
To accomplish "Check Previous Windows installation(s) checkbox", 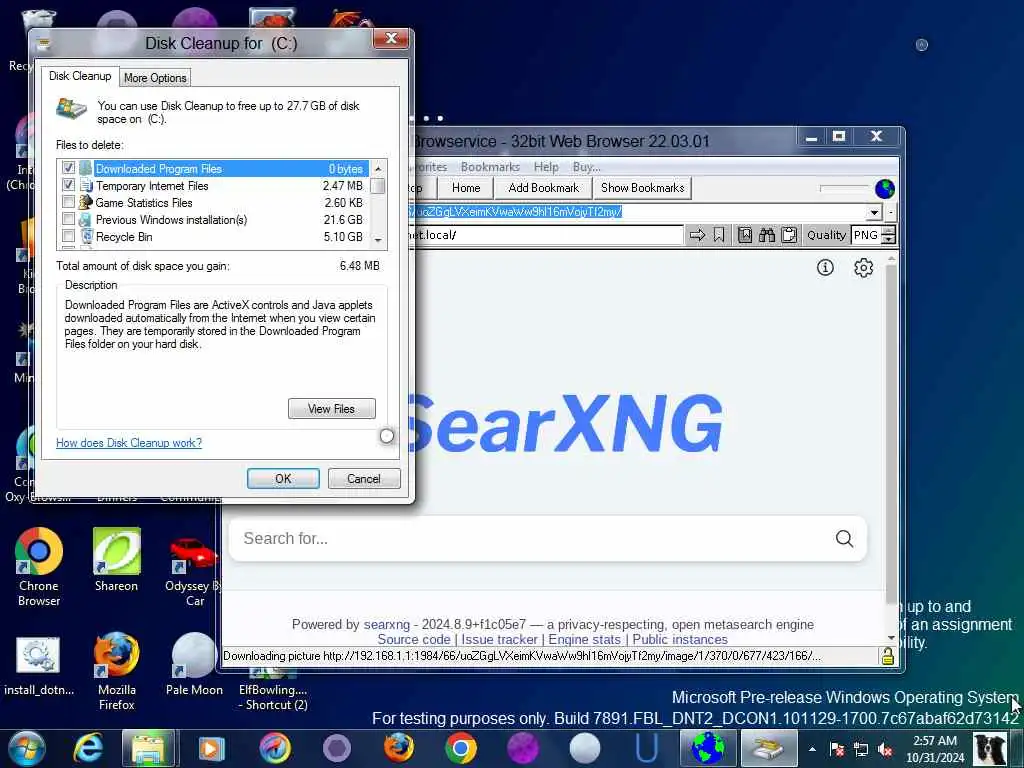I will (68, 219).
